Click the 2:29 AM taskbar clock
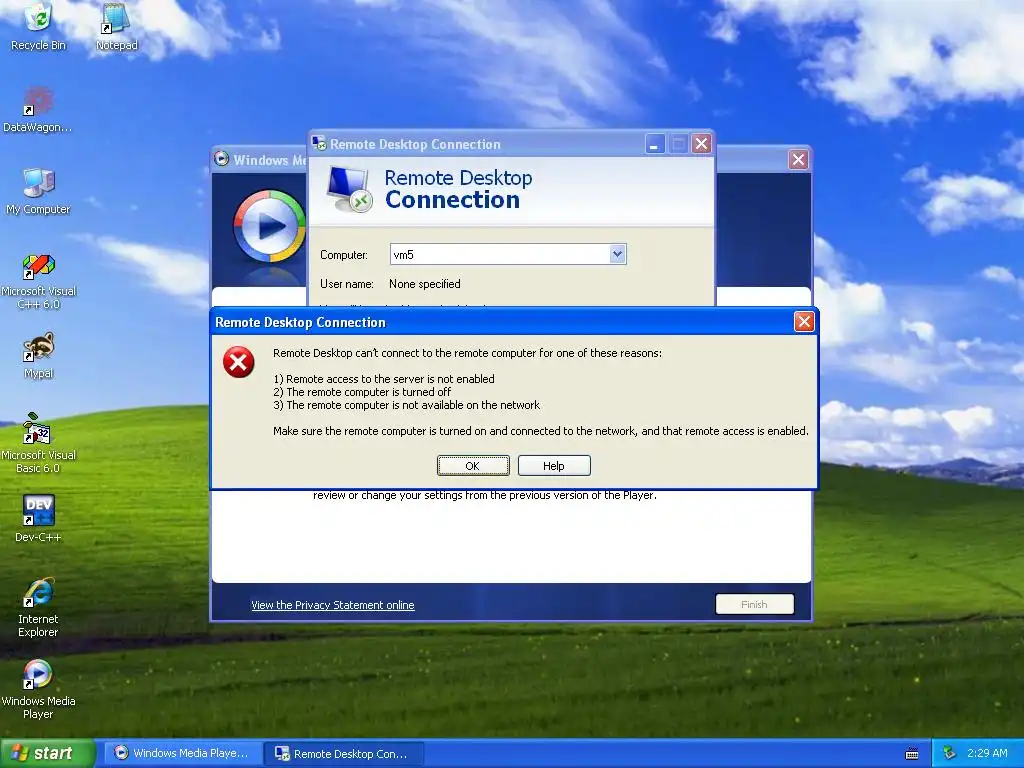Screen dimensions: 1024x768 coord(987,753)
